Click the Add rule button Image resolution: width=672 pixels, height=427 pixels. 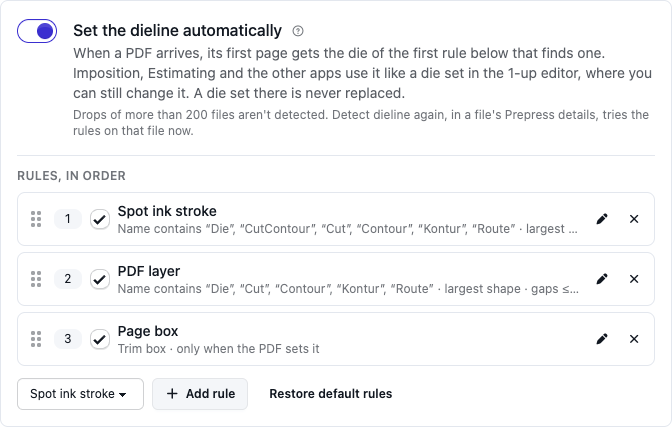(x=200, y=394)
